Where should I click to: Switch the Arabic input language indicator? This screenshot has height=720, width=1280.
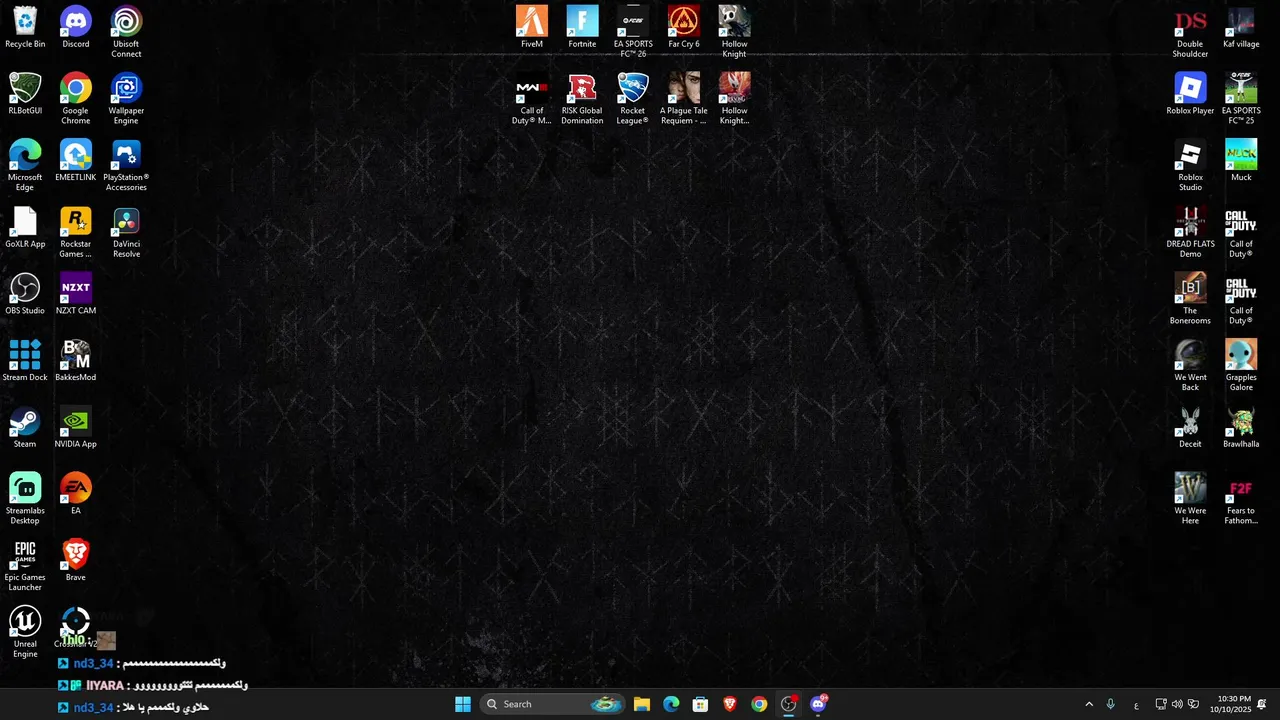pos(1136,705)
